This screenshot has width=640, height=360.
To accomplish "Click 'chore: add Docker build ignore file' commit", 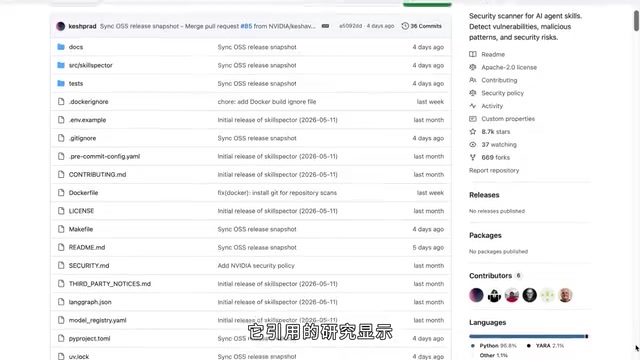I will point(267,102).
